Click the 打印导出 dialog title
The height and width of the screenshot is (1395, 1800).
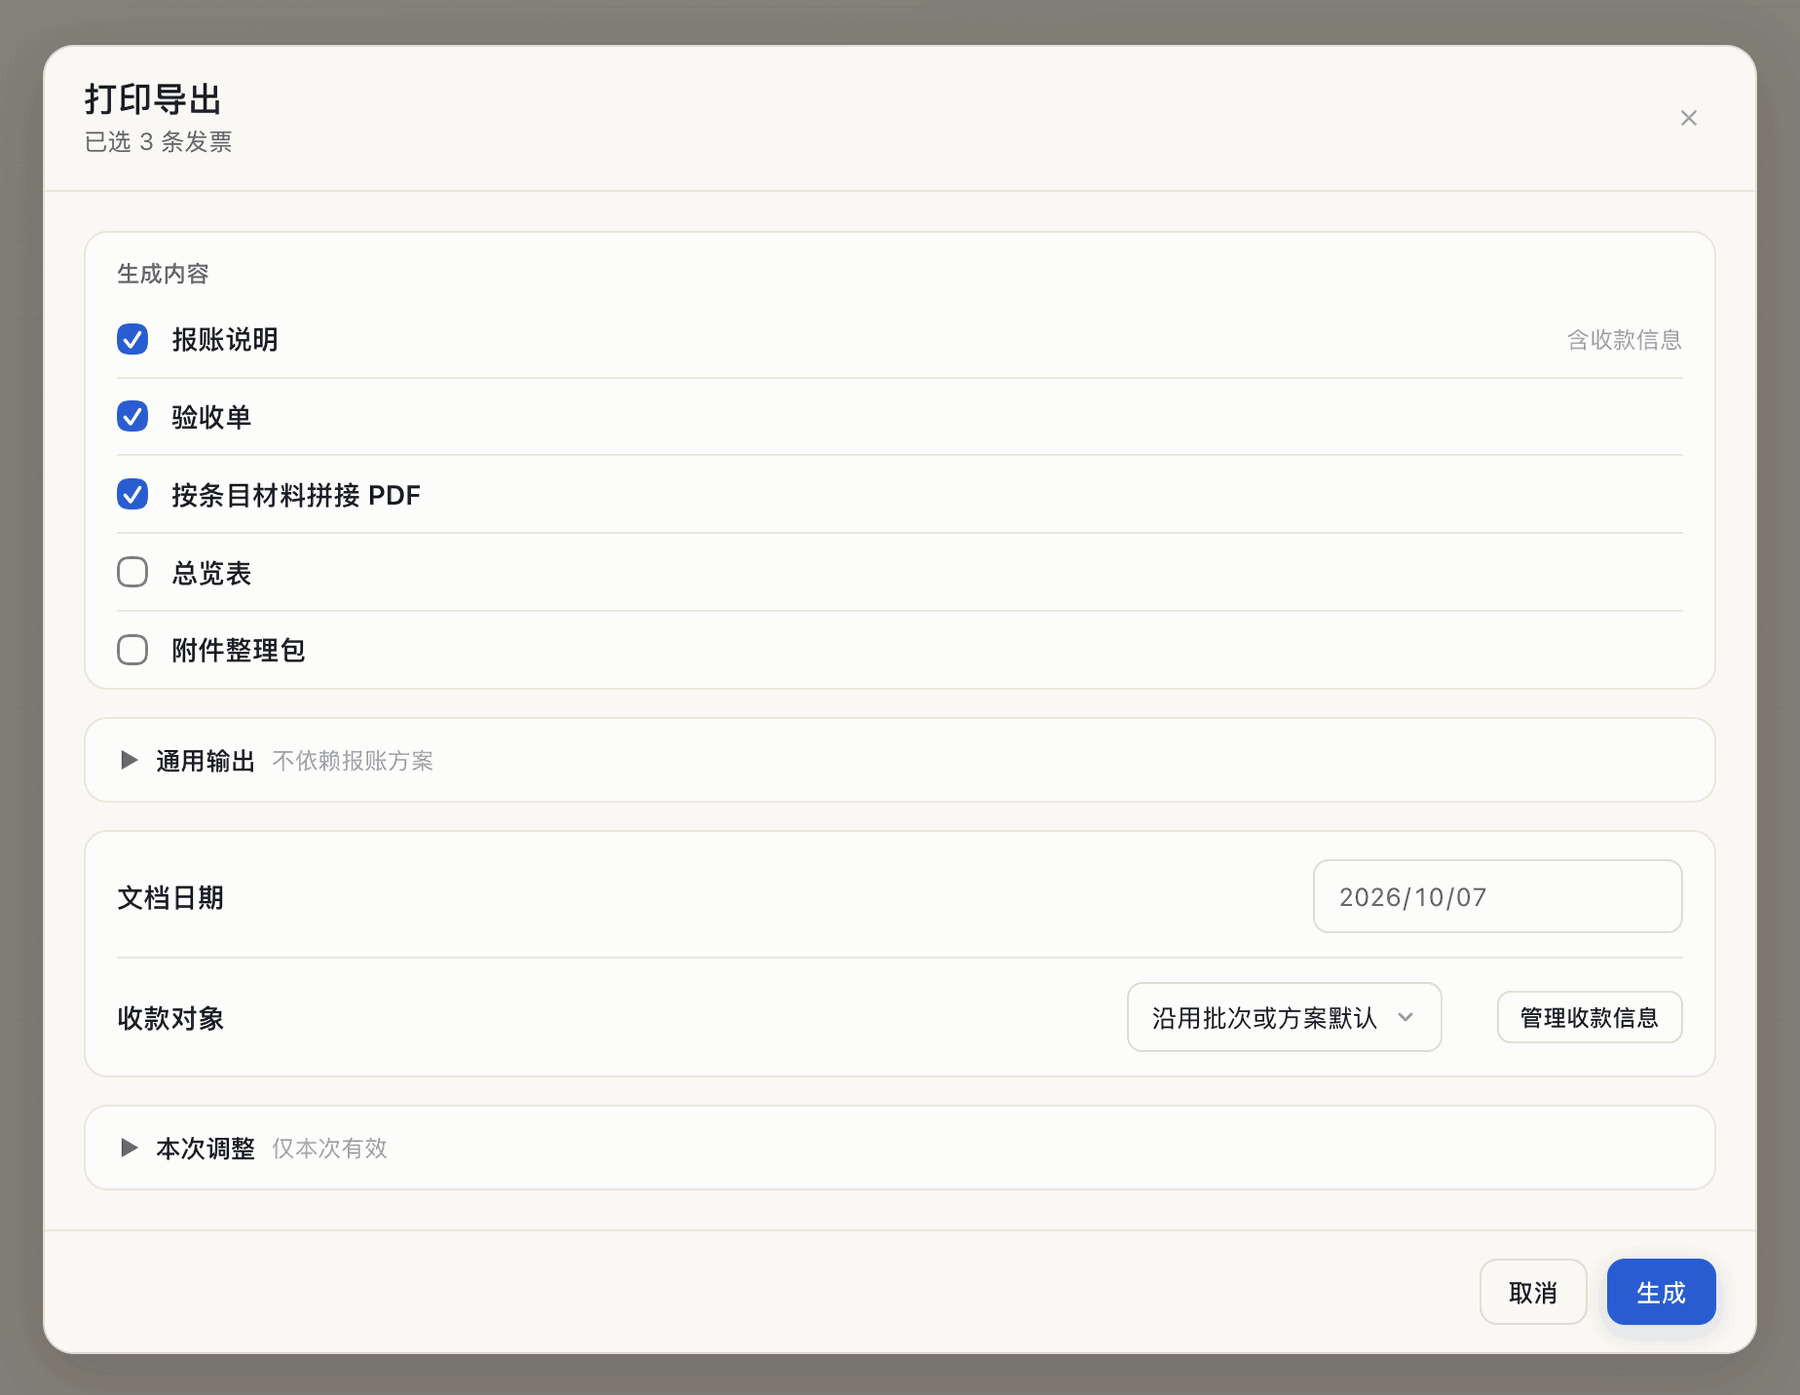(x=153, y=99)
